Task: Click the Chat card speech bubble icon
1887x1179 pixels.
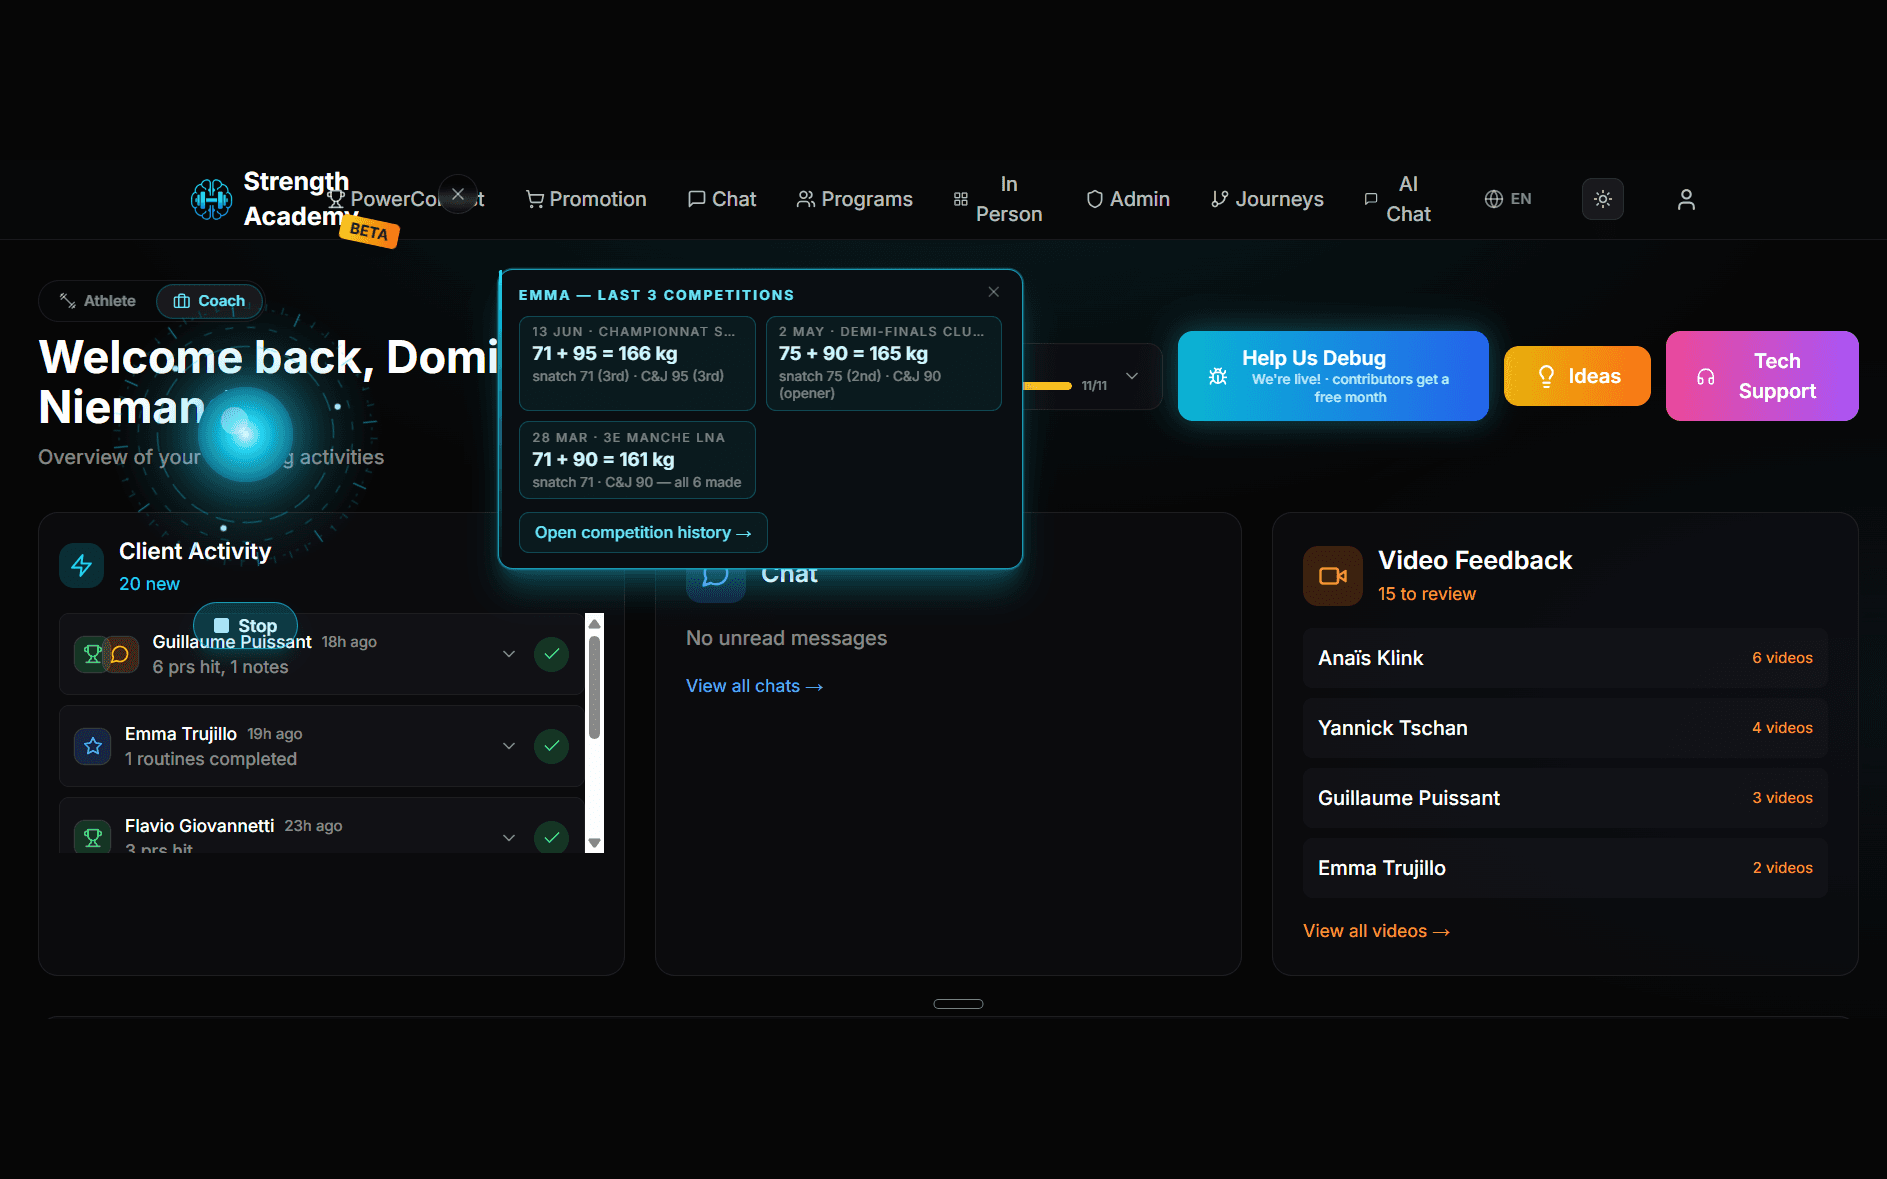Action: pyautogui.click(x=716, y=578)
